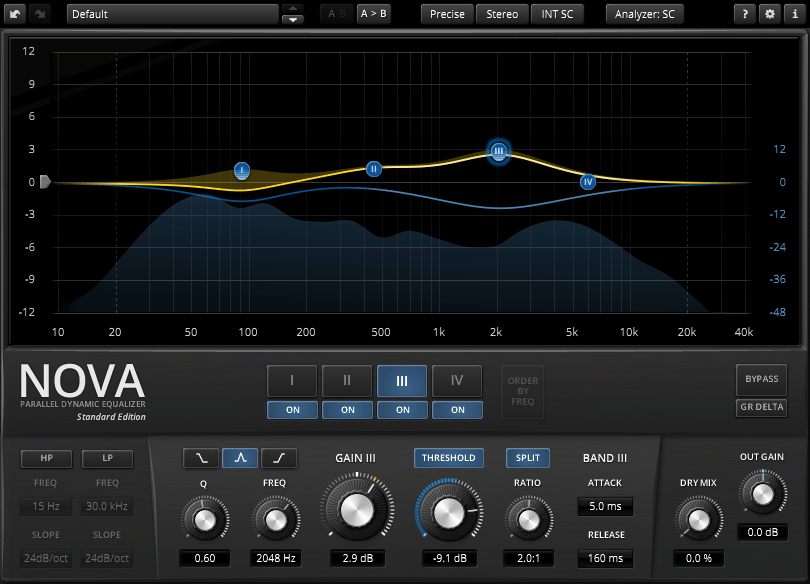
Task: Toggle the THRESHOLD button
Action: coord(449,458)
